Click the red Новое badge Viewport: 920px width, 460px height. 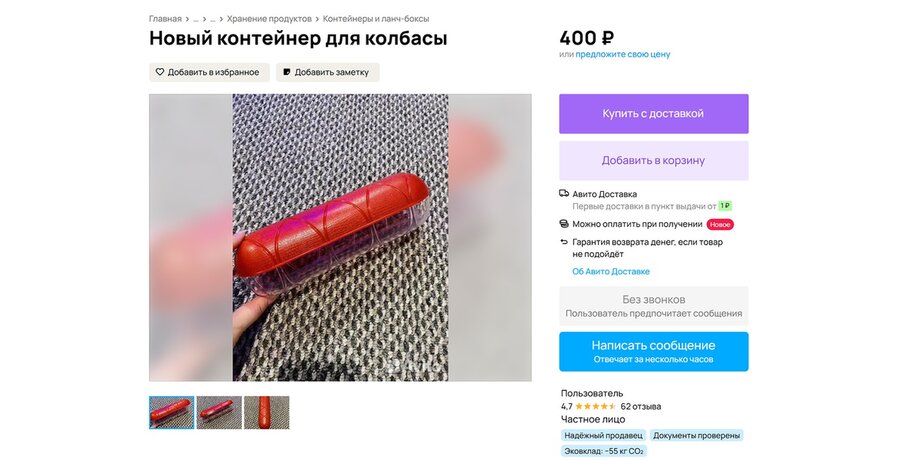click(720, 224)
